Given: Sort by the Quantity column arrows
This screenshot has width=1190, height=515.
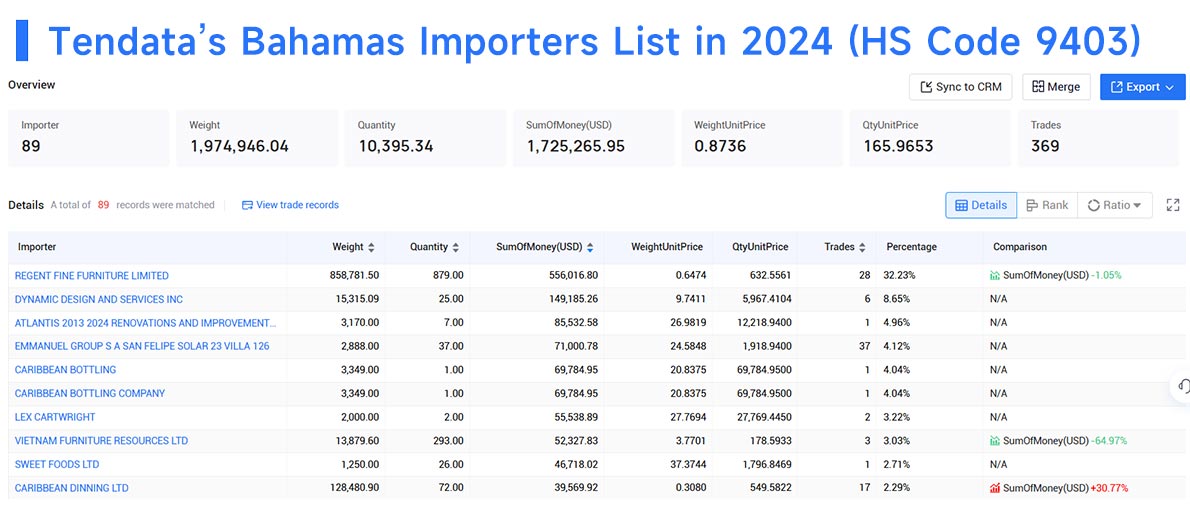Looking at the screenshot, I should (x=455, y=247).
